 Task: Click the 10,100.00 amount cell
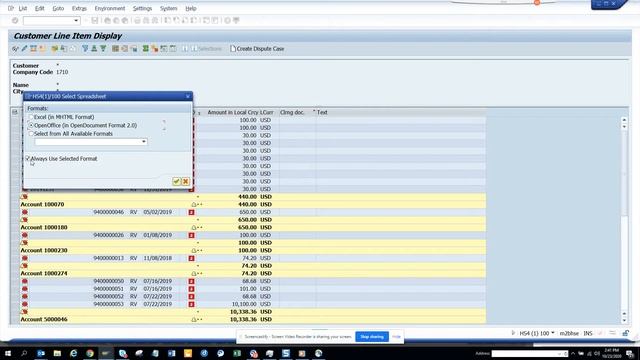tap(244, 304)
